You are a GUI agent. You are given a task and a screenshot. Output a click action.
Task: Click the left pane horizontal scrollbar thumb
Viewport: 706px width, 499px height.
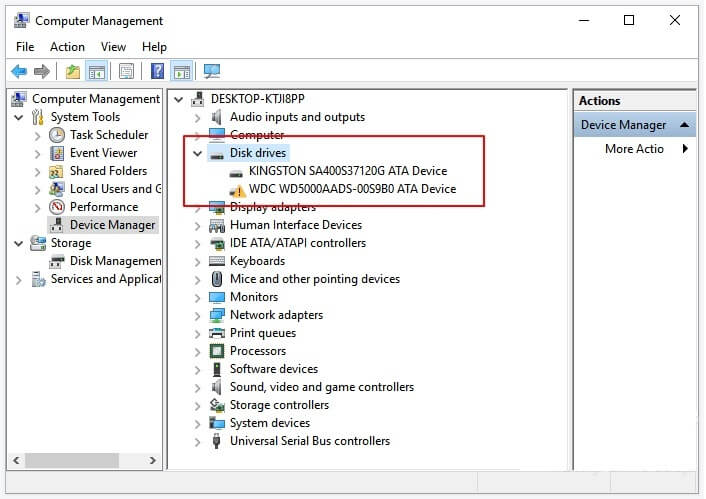point(72,460)
